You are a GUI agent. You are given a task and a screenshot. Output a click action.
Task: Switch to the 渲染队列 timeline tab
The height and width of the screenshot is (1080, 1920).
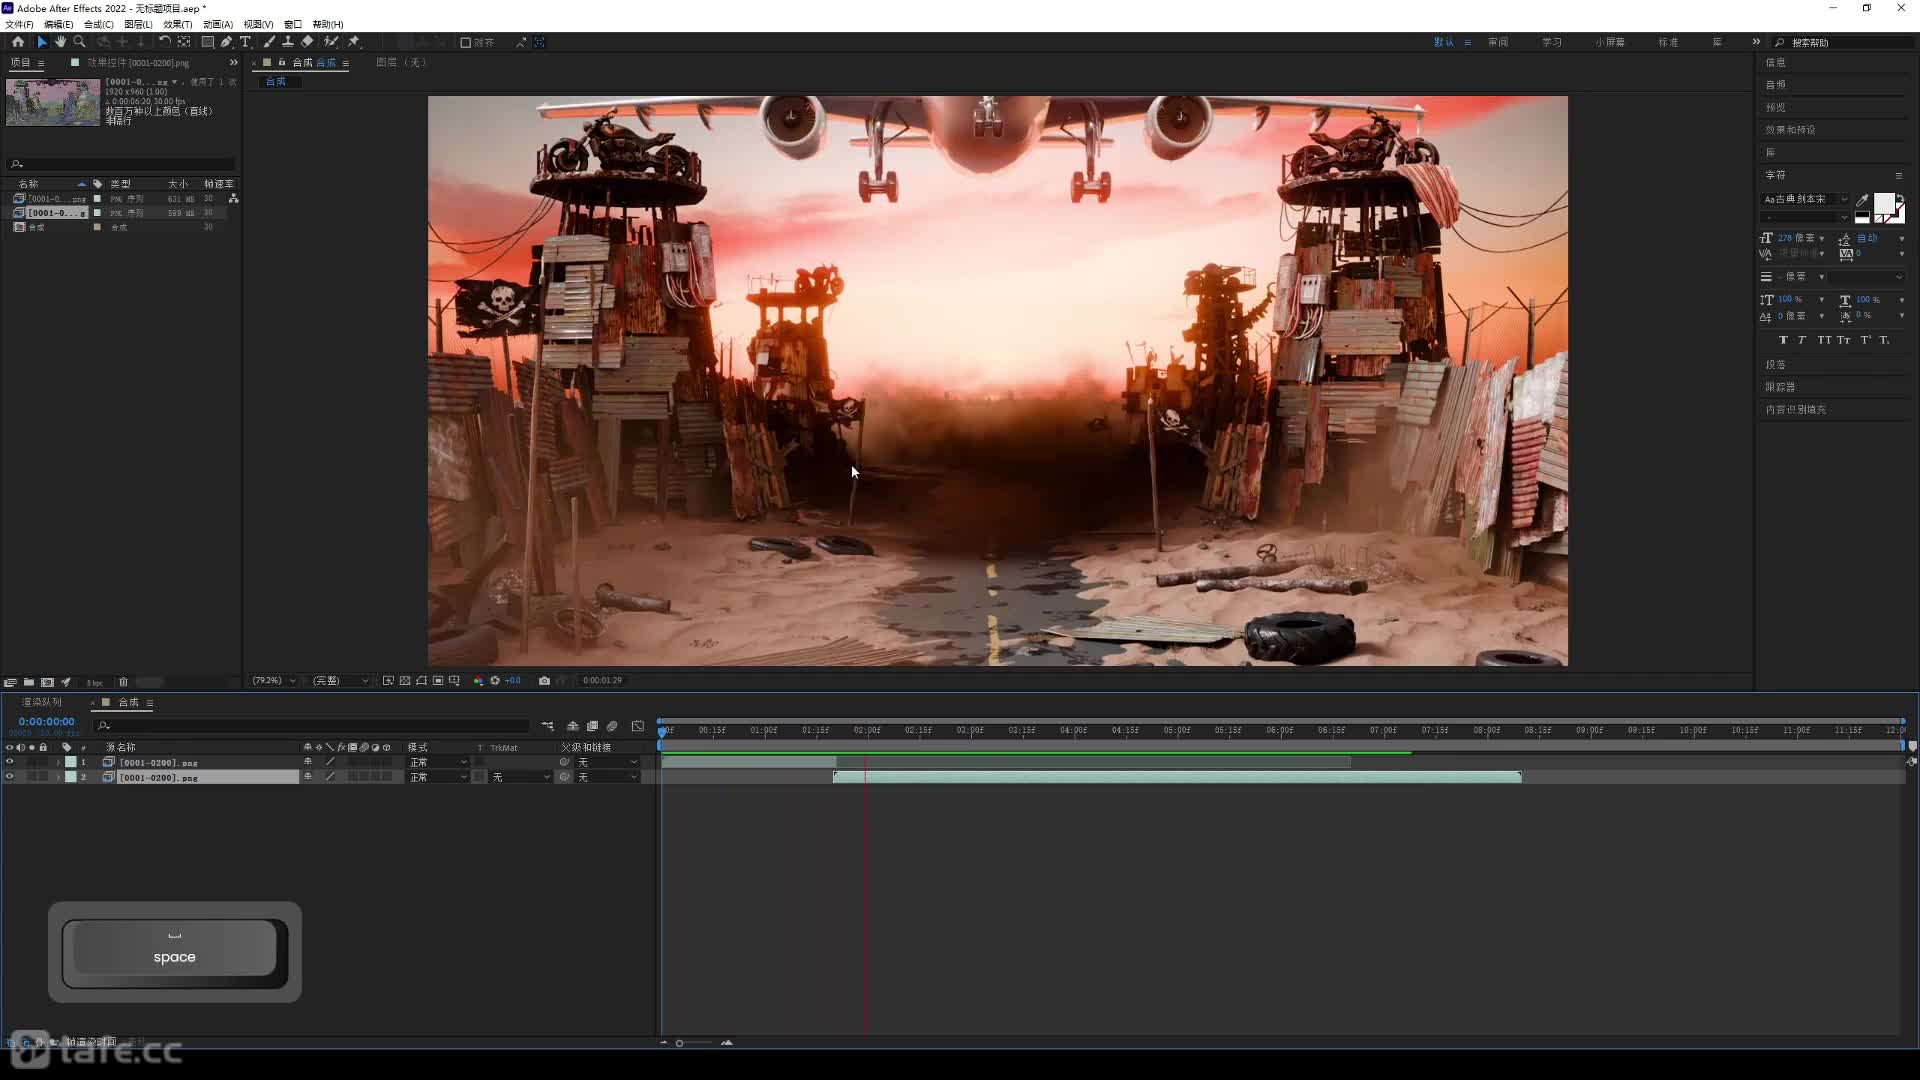click(x=42, y=702)
